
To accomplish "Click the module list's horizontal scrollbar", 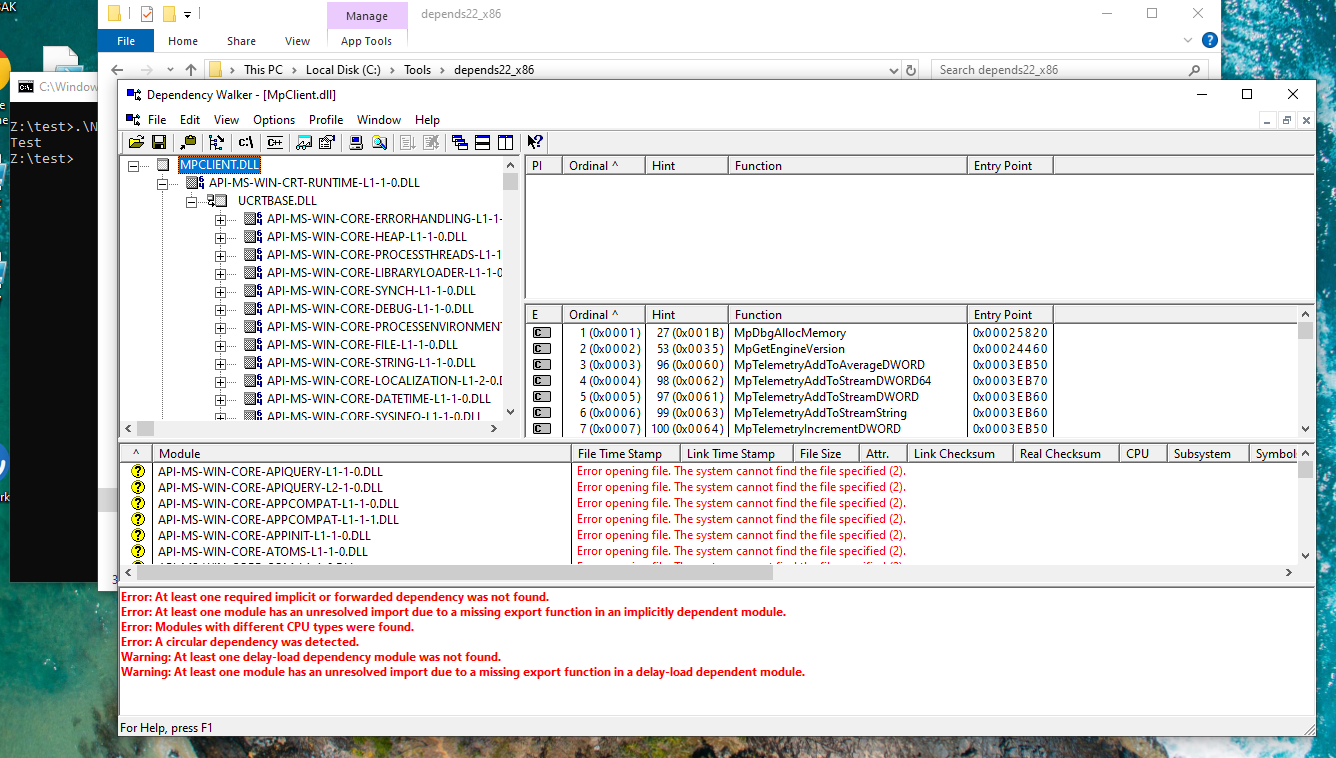I will pyautogui.click(x=706, y=573).
